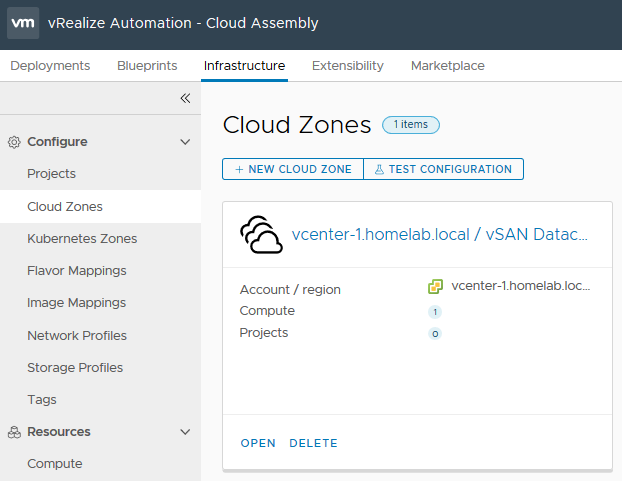Click the Projects count badge
The width and height of the screenshot is (622, 481).
coord(435,333)
